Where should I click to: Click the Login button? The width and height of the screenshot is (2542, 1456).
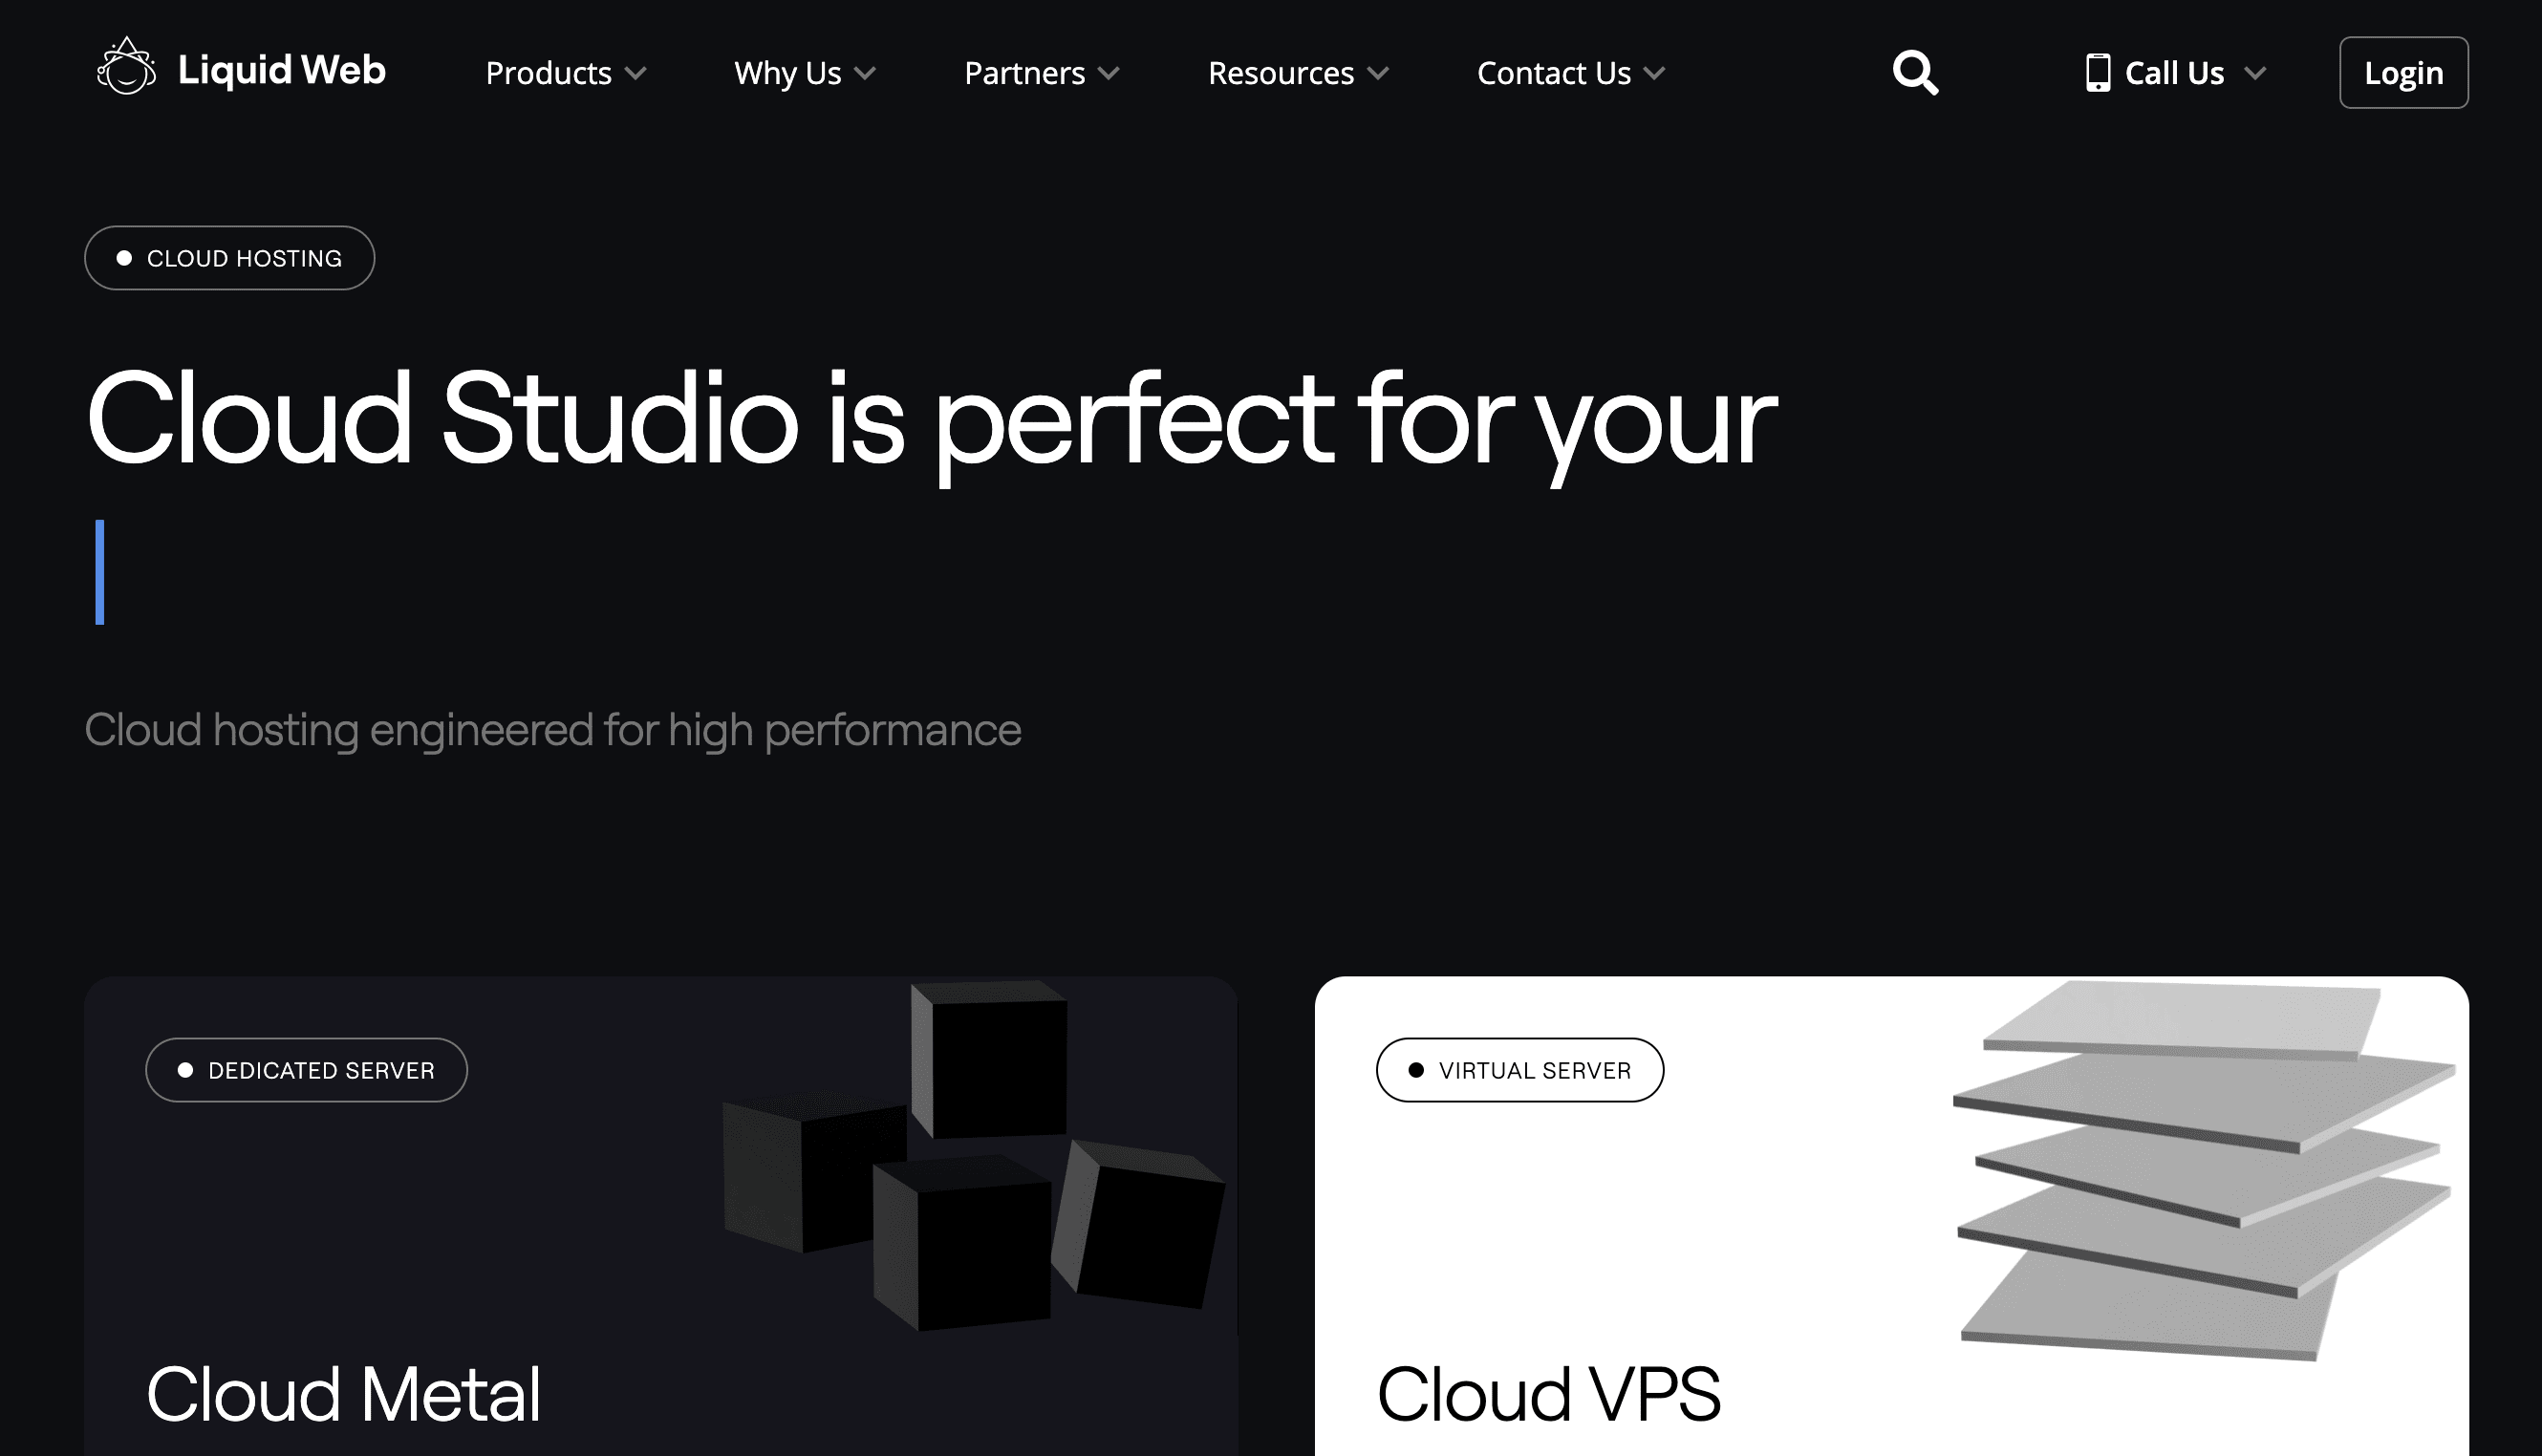click(x=2404, y=74)
